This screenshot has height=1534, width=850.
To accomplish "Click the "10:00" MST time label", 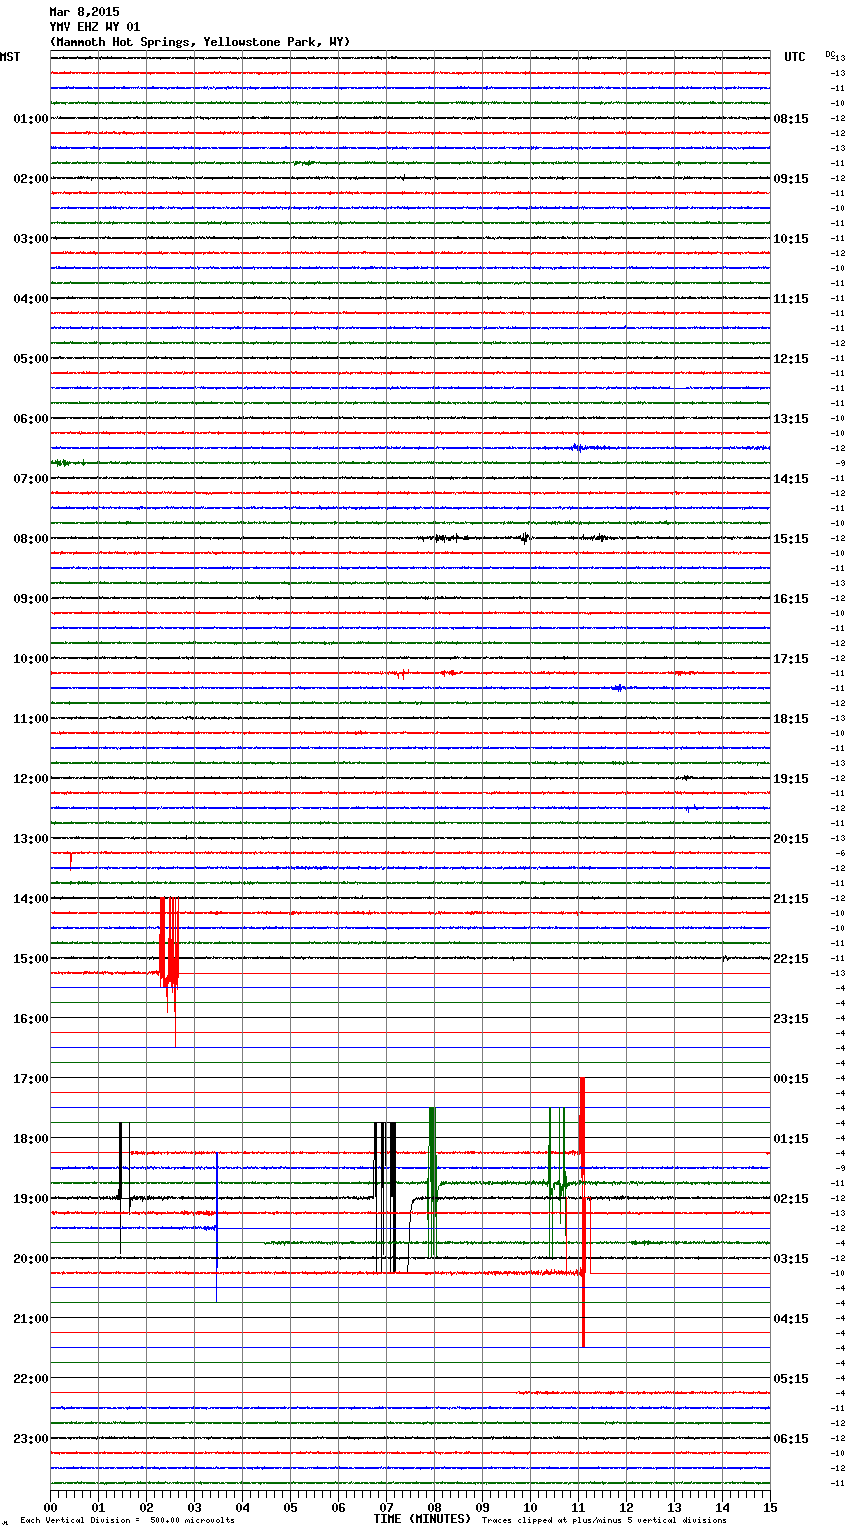I will coord(31,658).
